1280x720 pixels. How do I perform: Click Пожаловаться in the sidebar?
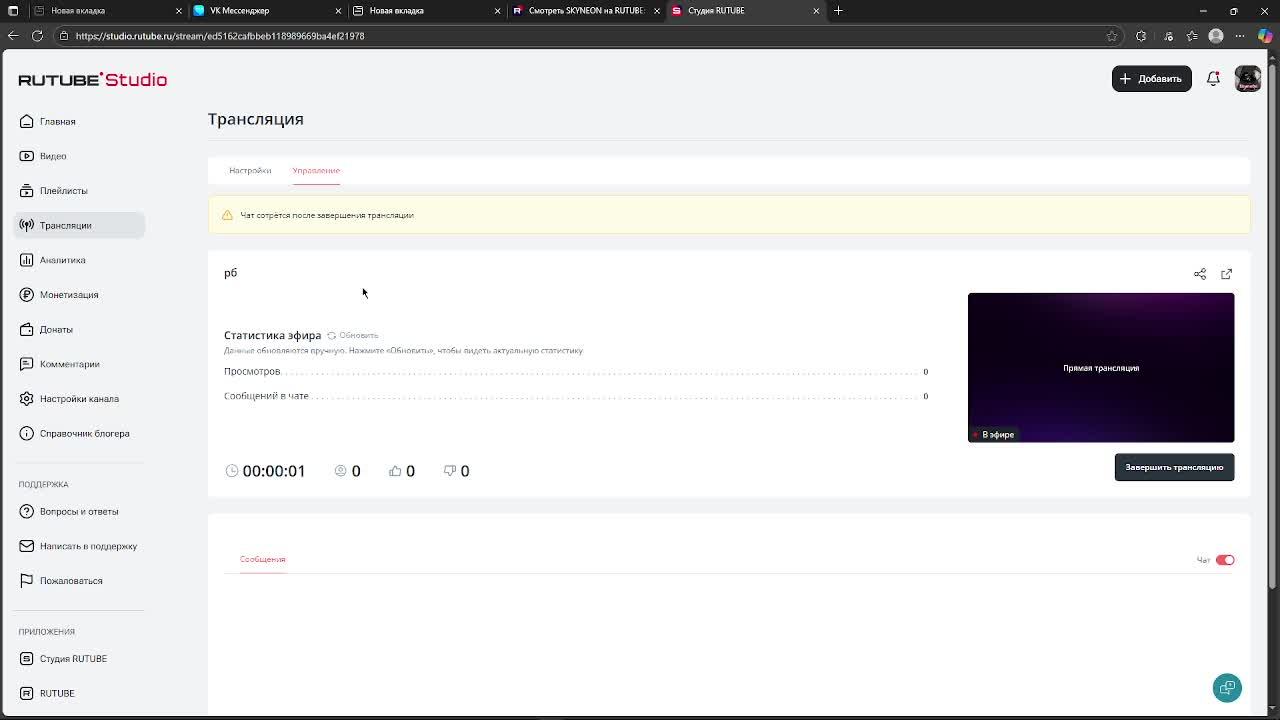pos(80,581)
